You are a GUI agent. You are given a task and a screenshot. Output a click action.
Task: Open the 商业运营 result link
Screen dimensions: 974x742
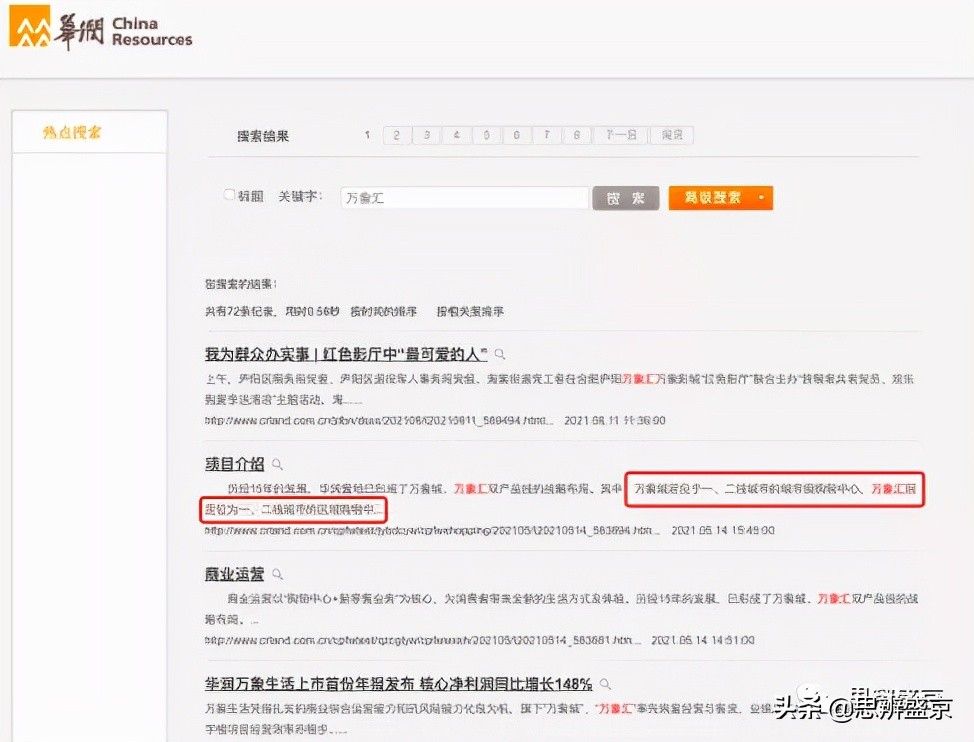click(x=237, y=573)
